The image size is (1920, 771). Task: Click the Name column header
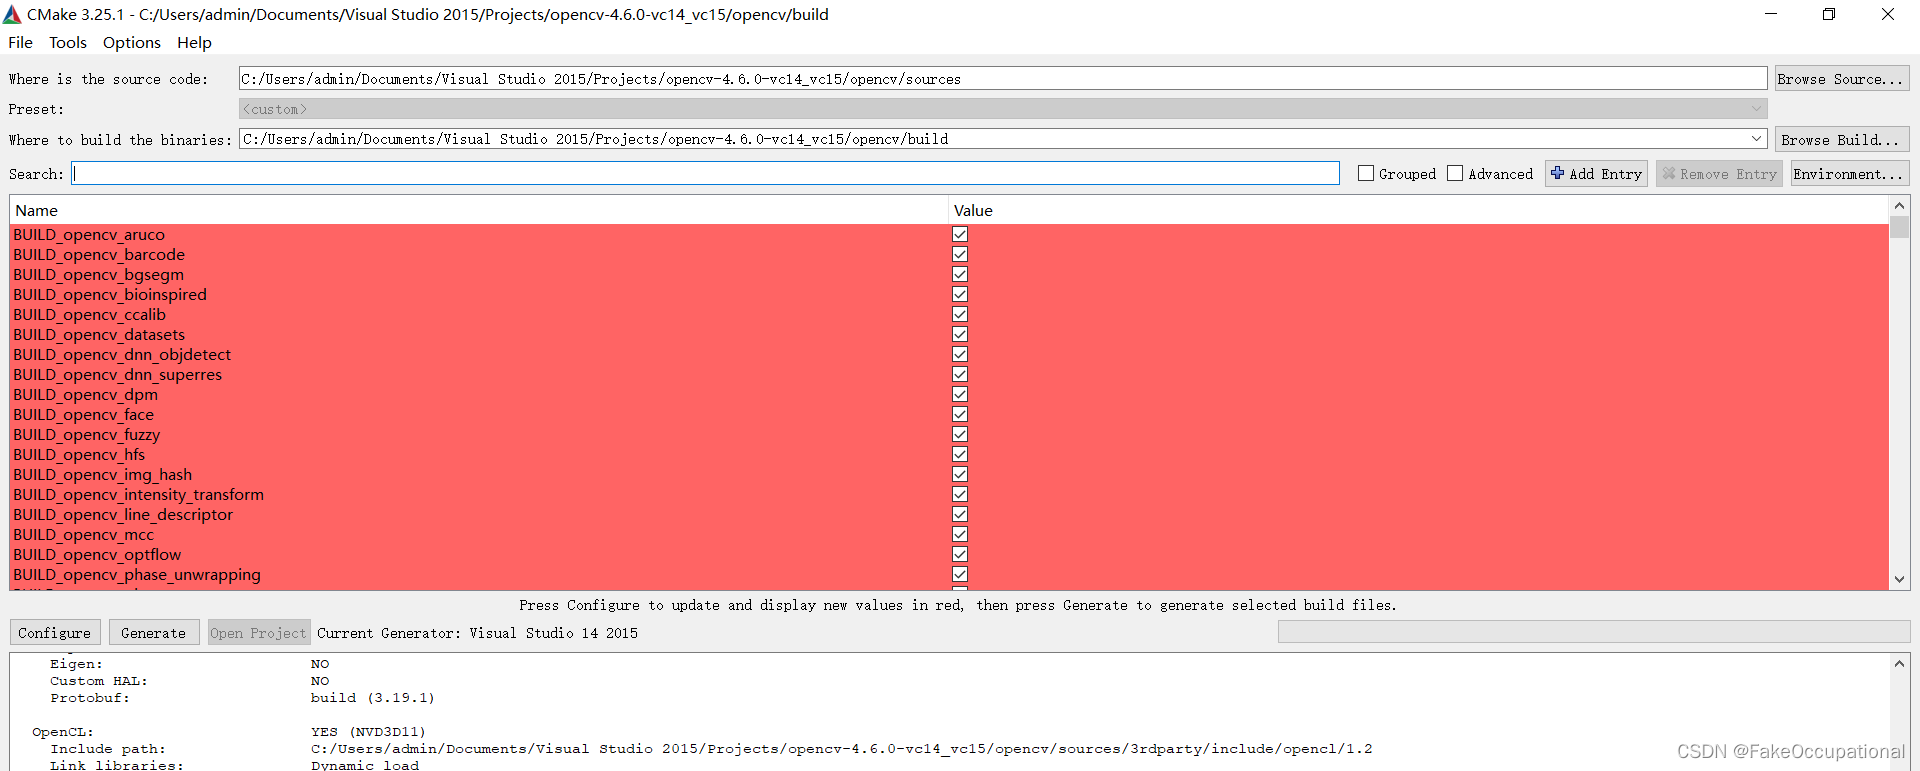pyautogui.click(x=479, y=210)
